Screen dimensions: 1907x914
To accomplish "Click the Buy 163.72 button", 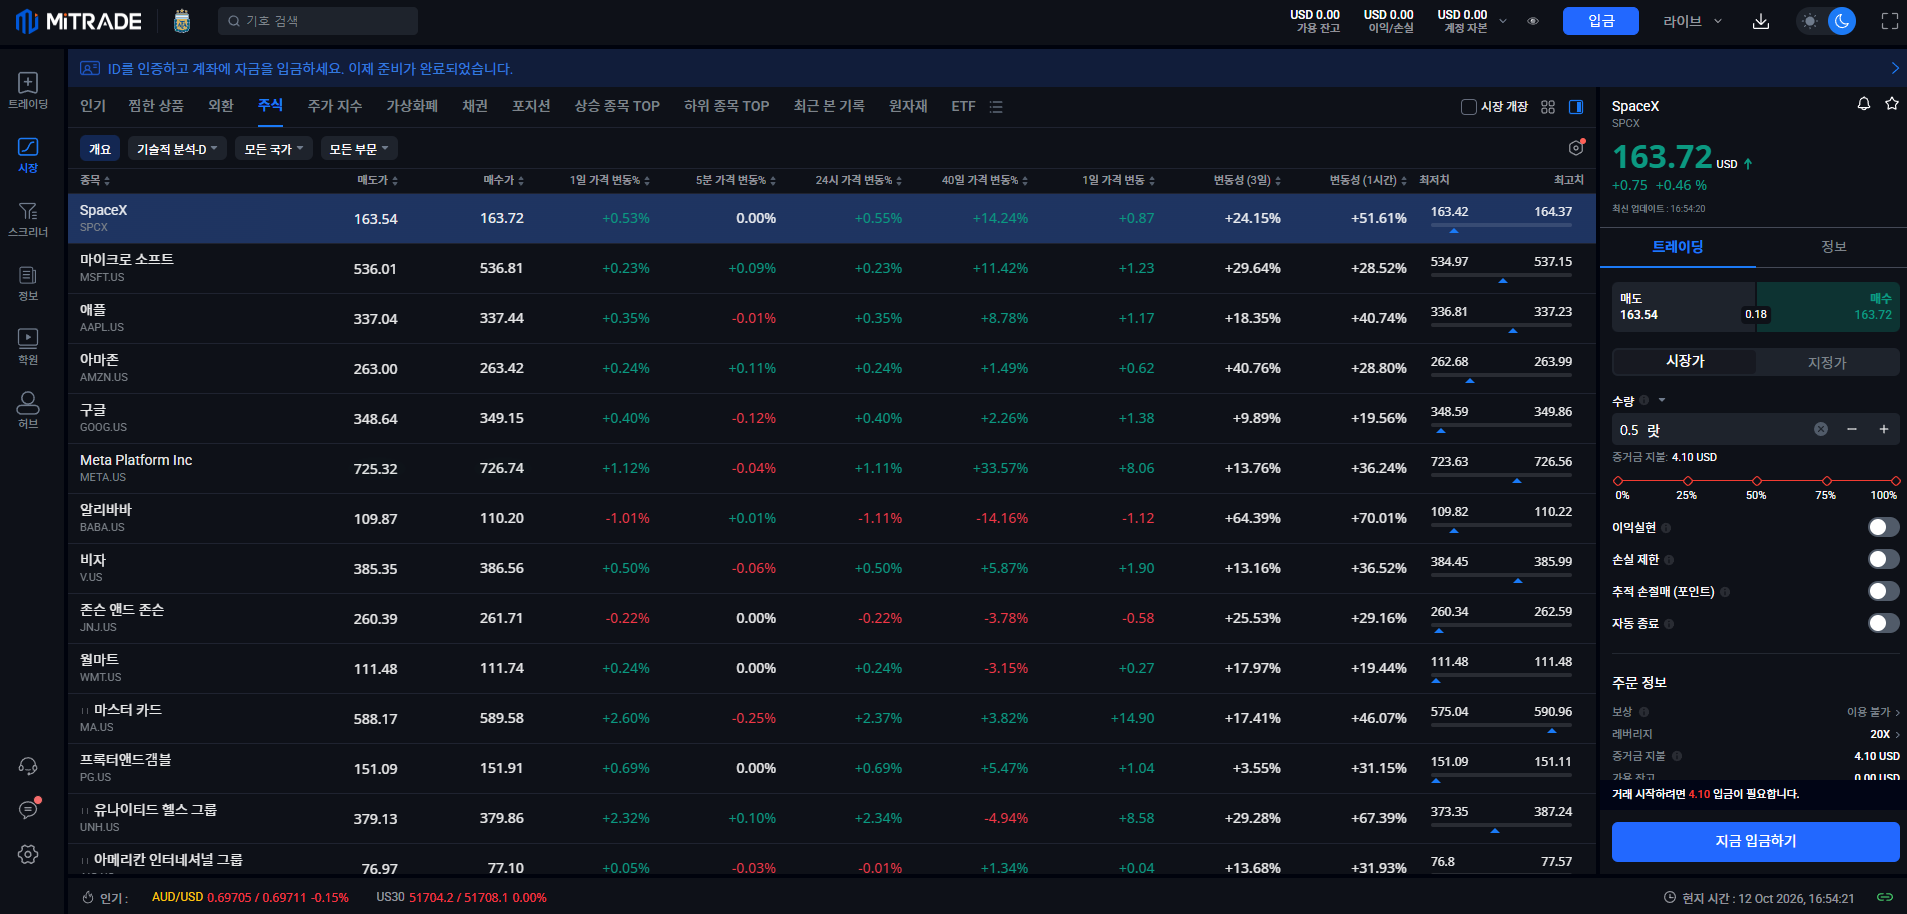I will pyautogui.click(x=1828, y=307).
